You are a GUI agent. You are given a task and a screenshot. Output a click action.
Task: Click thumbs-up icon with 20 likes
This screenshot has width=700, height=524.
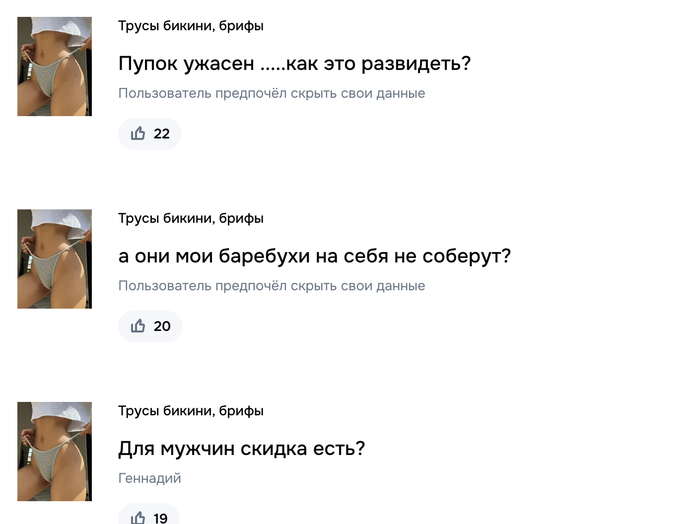pos(138,326)
